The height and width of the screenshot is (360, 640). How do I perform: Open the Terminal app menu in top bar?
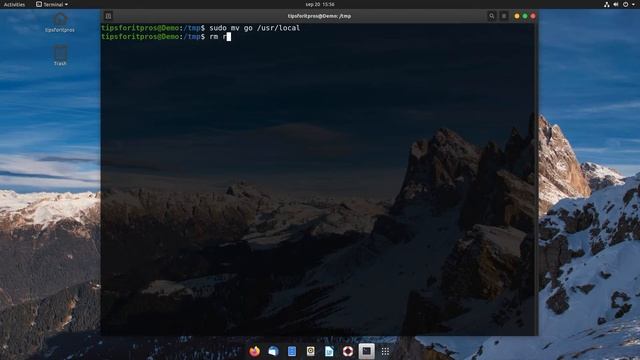click(52, 4)
